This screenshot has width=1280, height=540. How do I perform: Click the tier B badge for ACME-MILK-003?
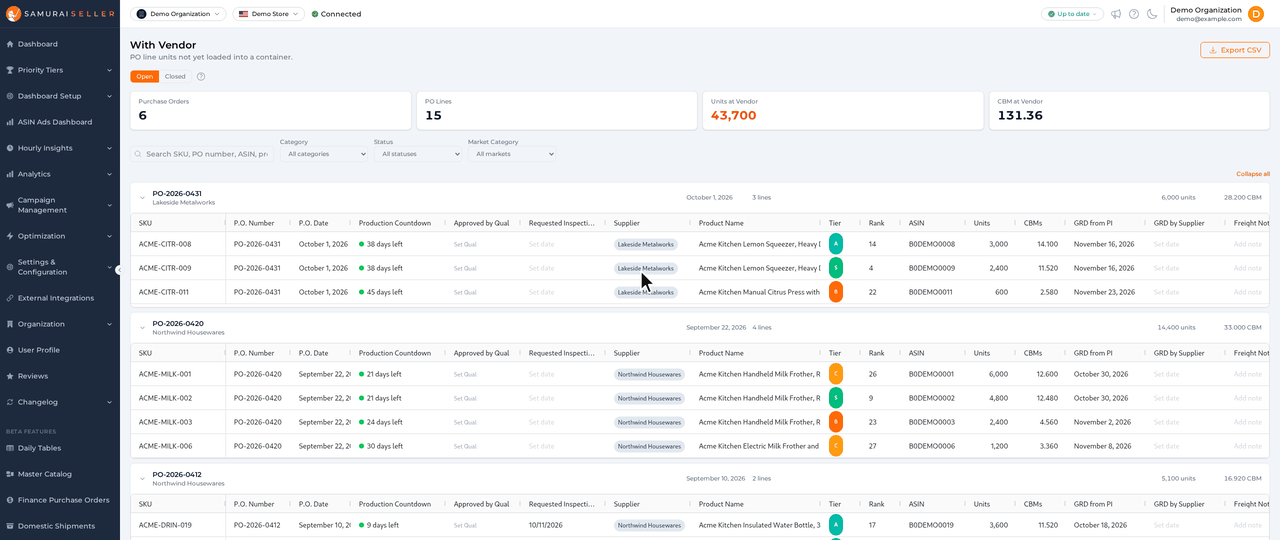tap(836, 422)
